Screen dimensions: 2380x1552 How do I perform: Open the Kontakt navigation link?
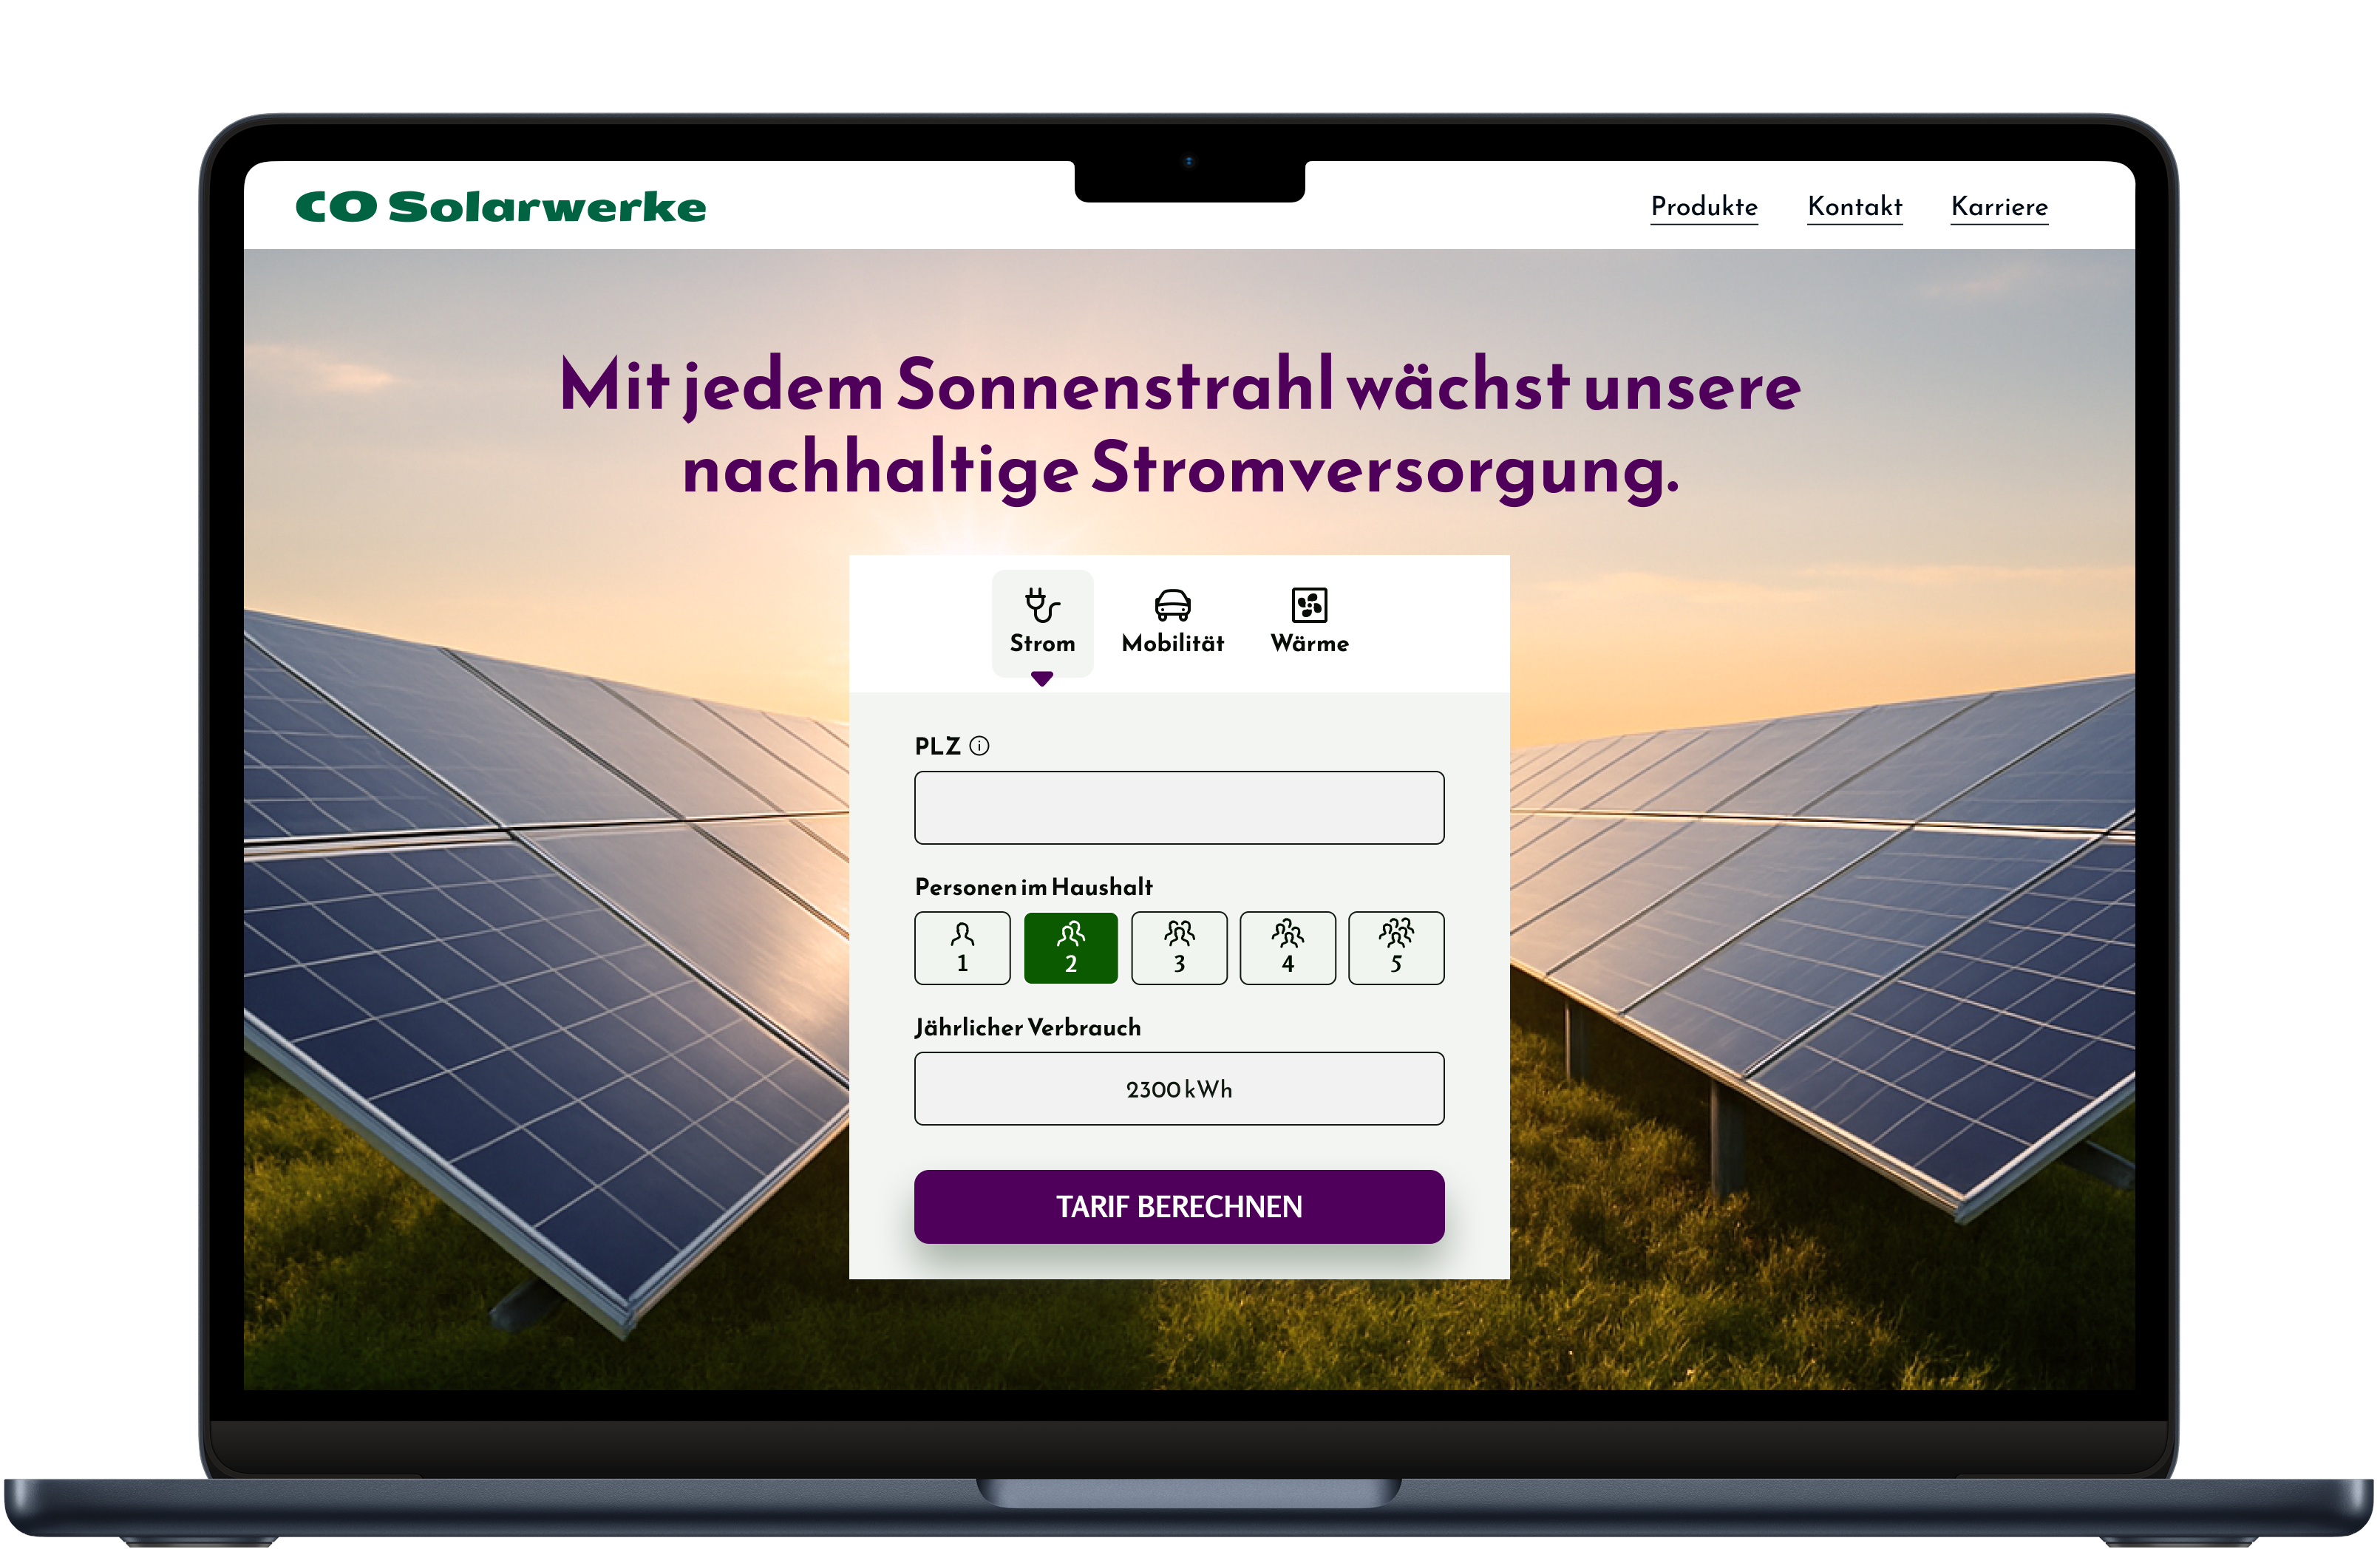(x=1855, y=207)
